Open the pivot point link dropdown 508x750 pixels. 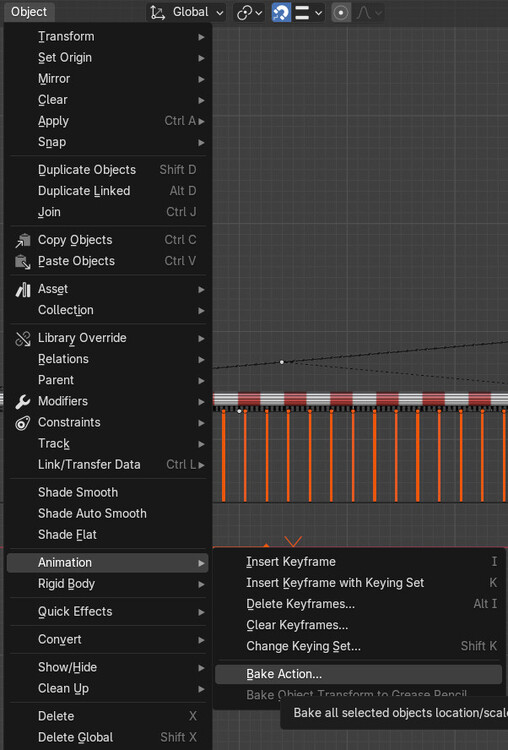point(249,12)
